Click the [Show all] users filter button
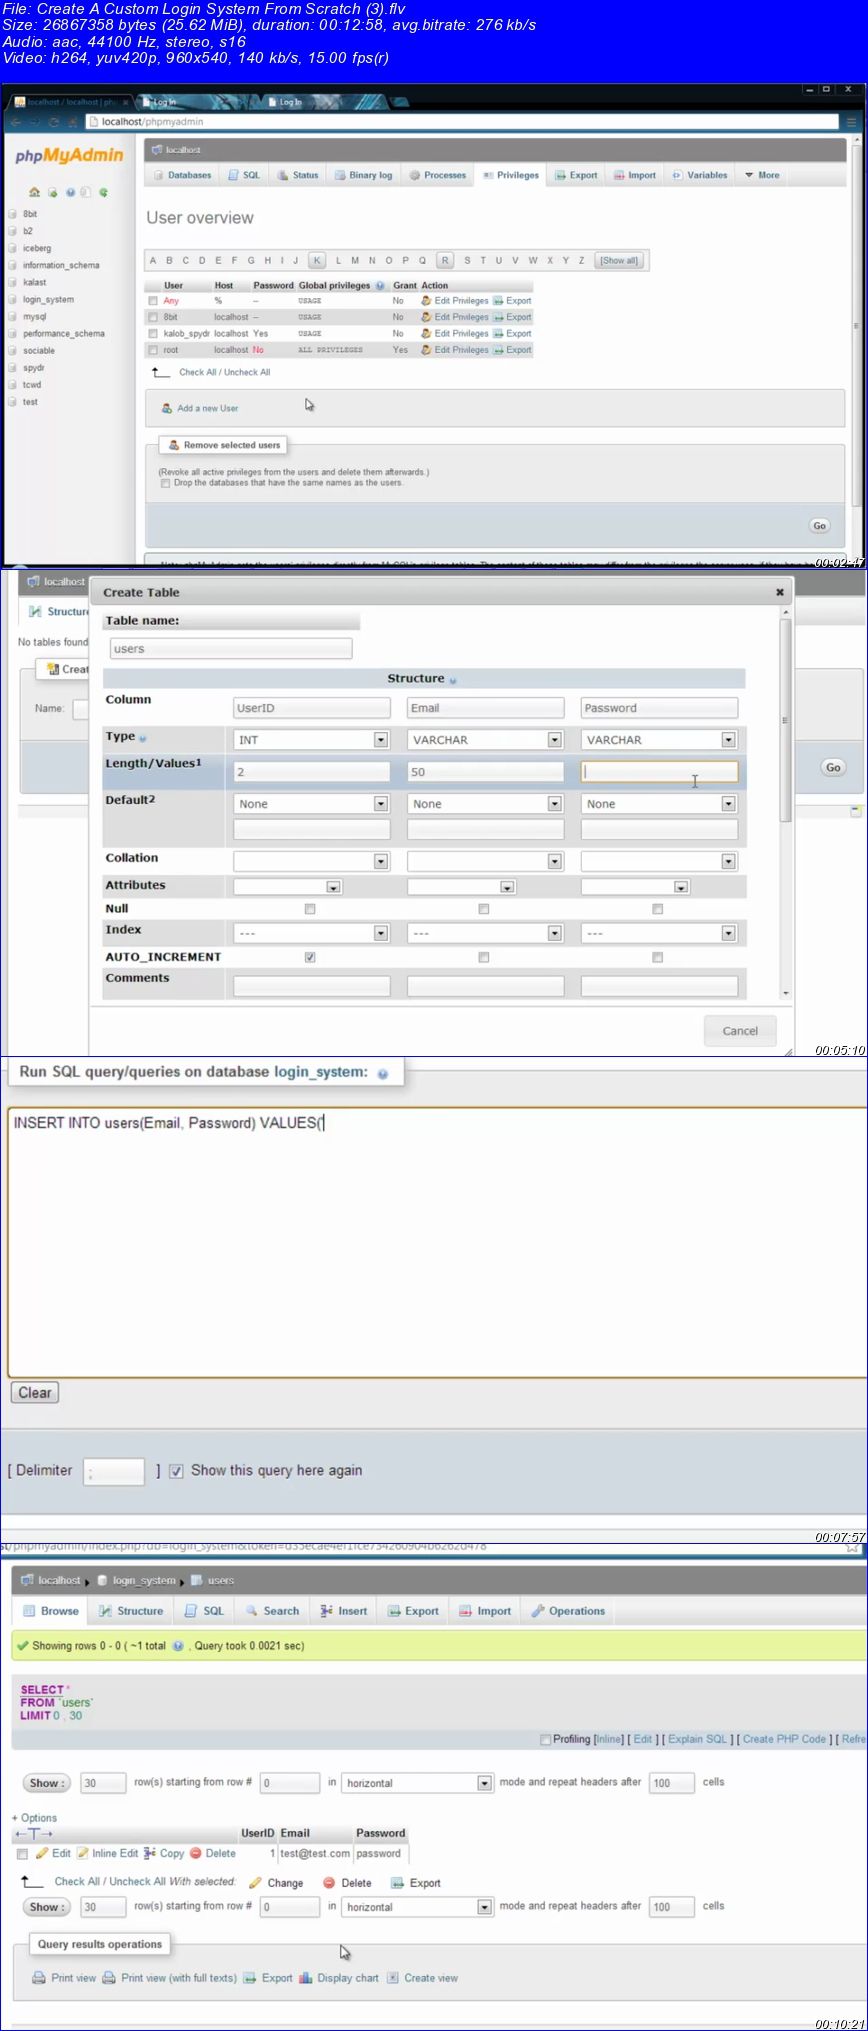This screenshot has height=2031, width=868. click(619, 260)
